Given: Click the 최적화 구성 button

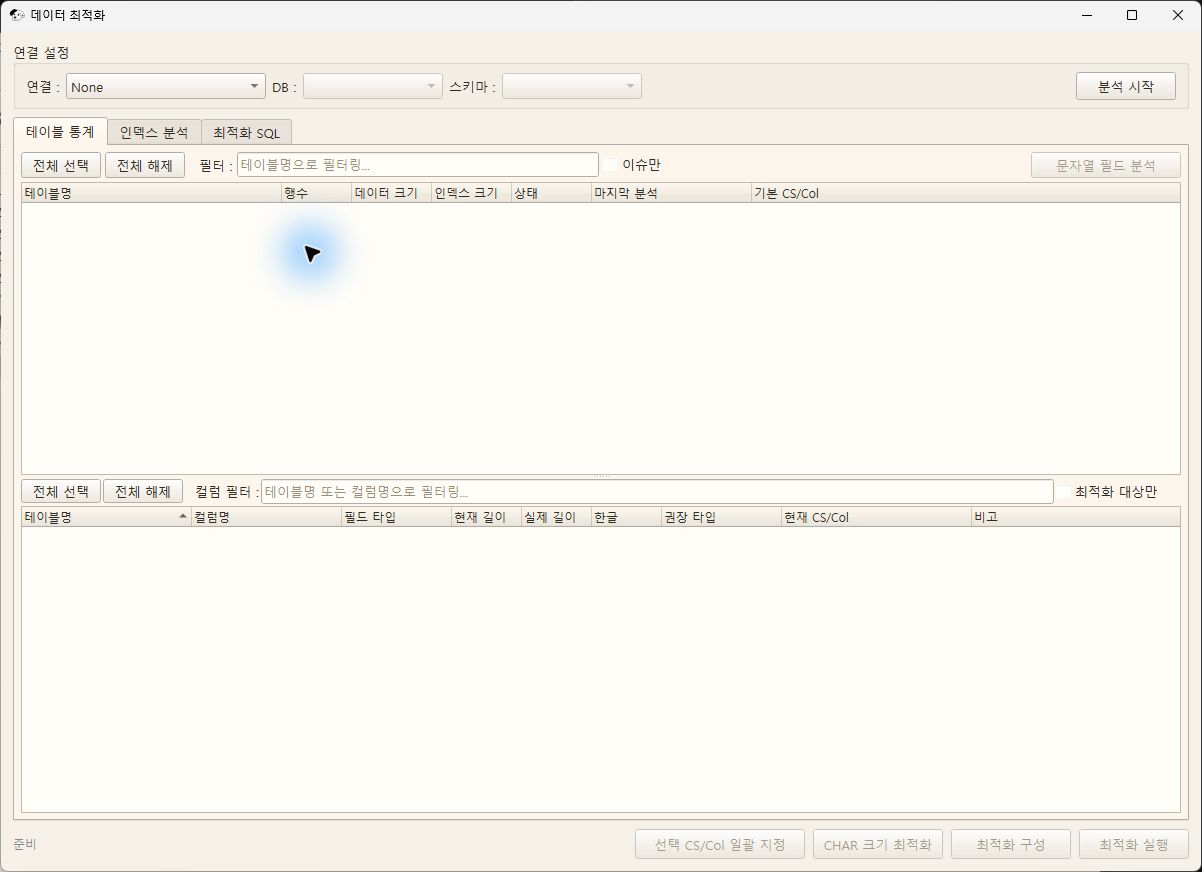Looking at the screenshot, I should [x=1011, y=844].
